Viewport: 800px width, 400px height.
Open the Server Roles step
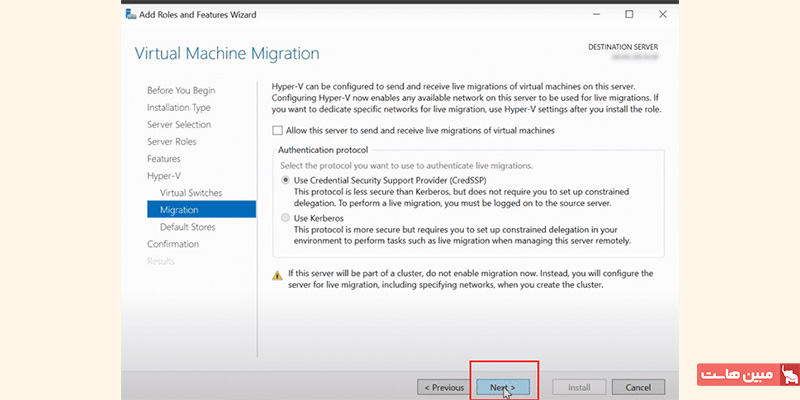click(171, 142)
